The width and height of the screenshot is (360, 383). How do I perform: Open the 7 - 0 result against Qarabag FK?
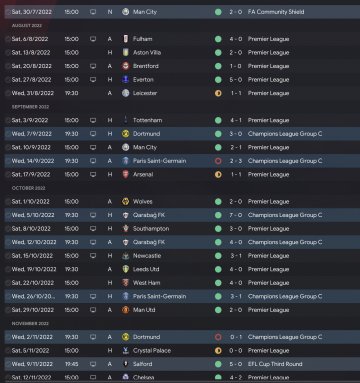point(236,215)
